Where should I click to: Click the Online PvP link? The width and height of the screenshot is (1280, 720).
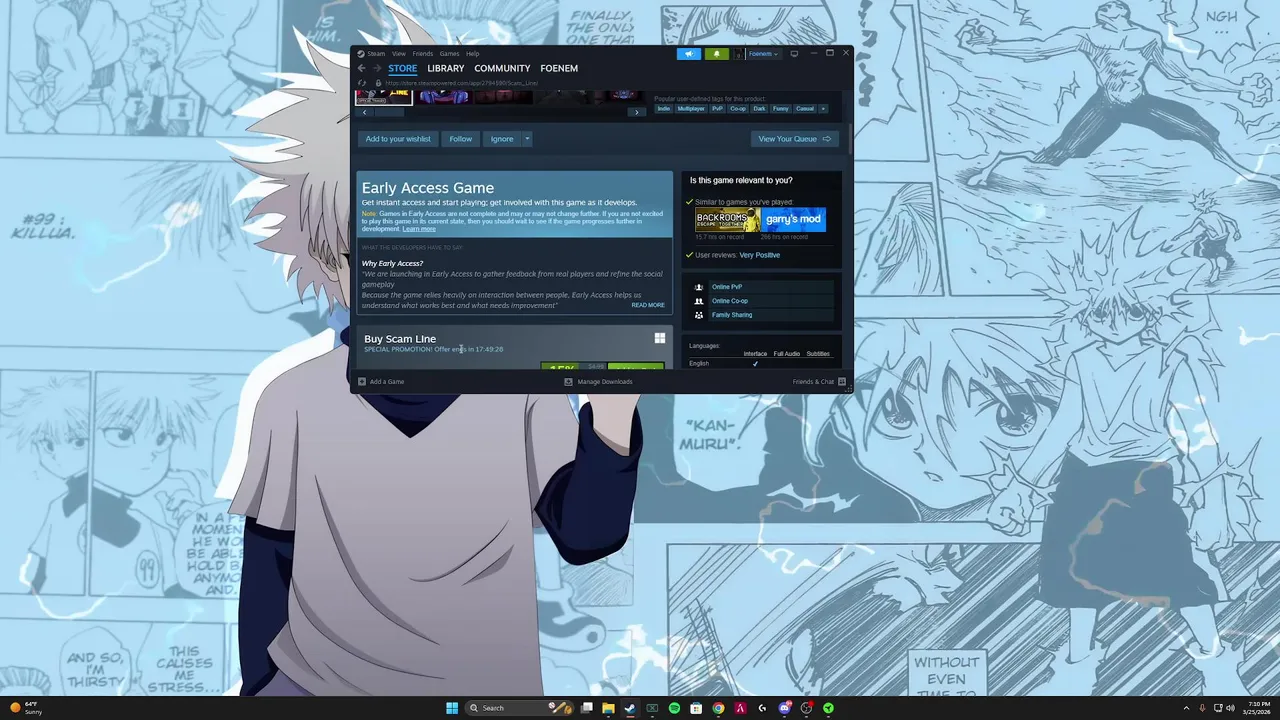(x=727, y=287)
